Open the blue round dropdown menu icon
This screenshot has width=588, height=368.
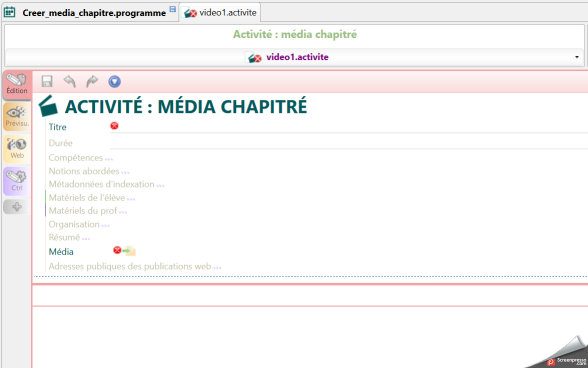click(x=114, y=81)
